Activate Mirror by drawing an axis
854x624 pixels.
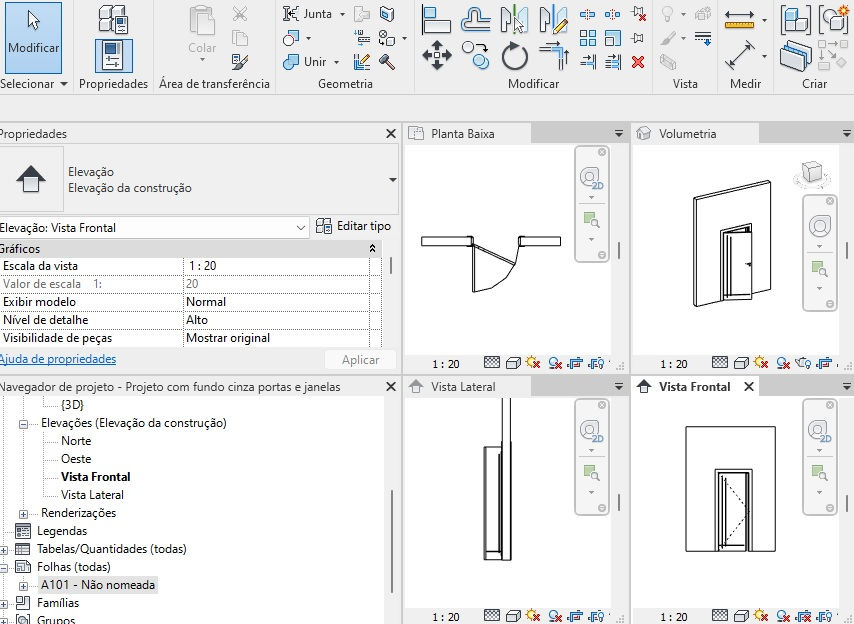tap(553, 20)
